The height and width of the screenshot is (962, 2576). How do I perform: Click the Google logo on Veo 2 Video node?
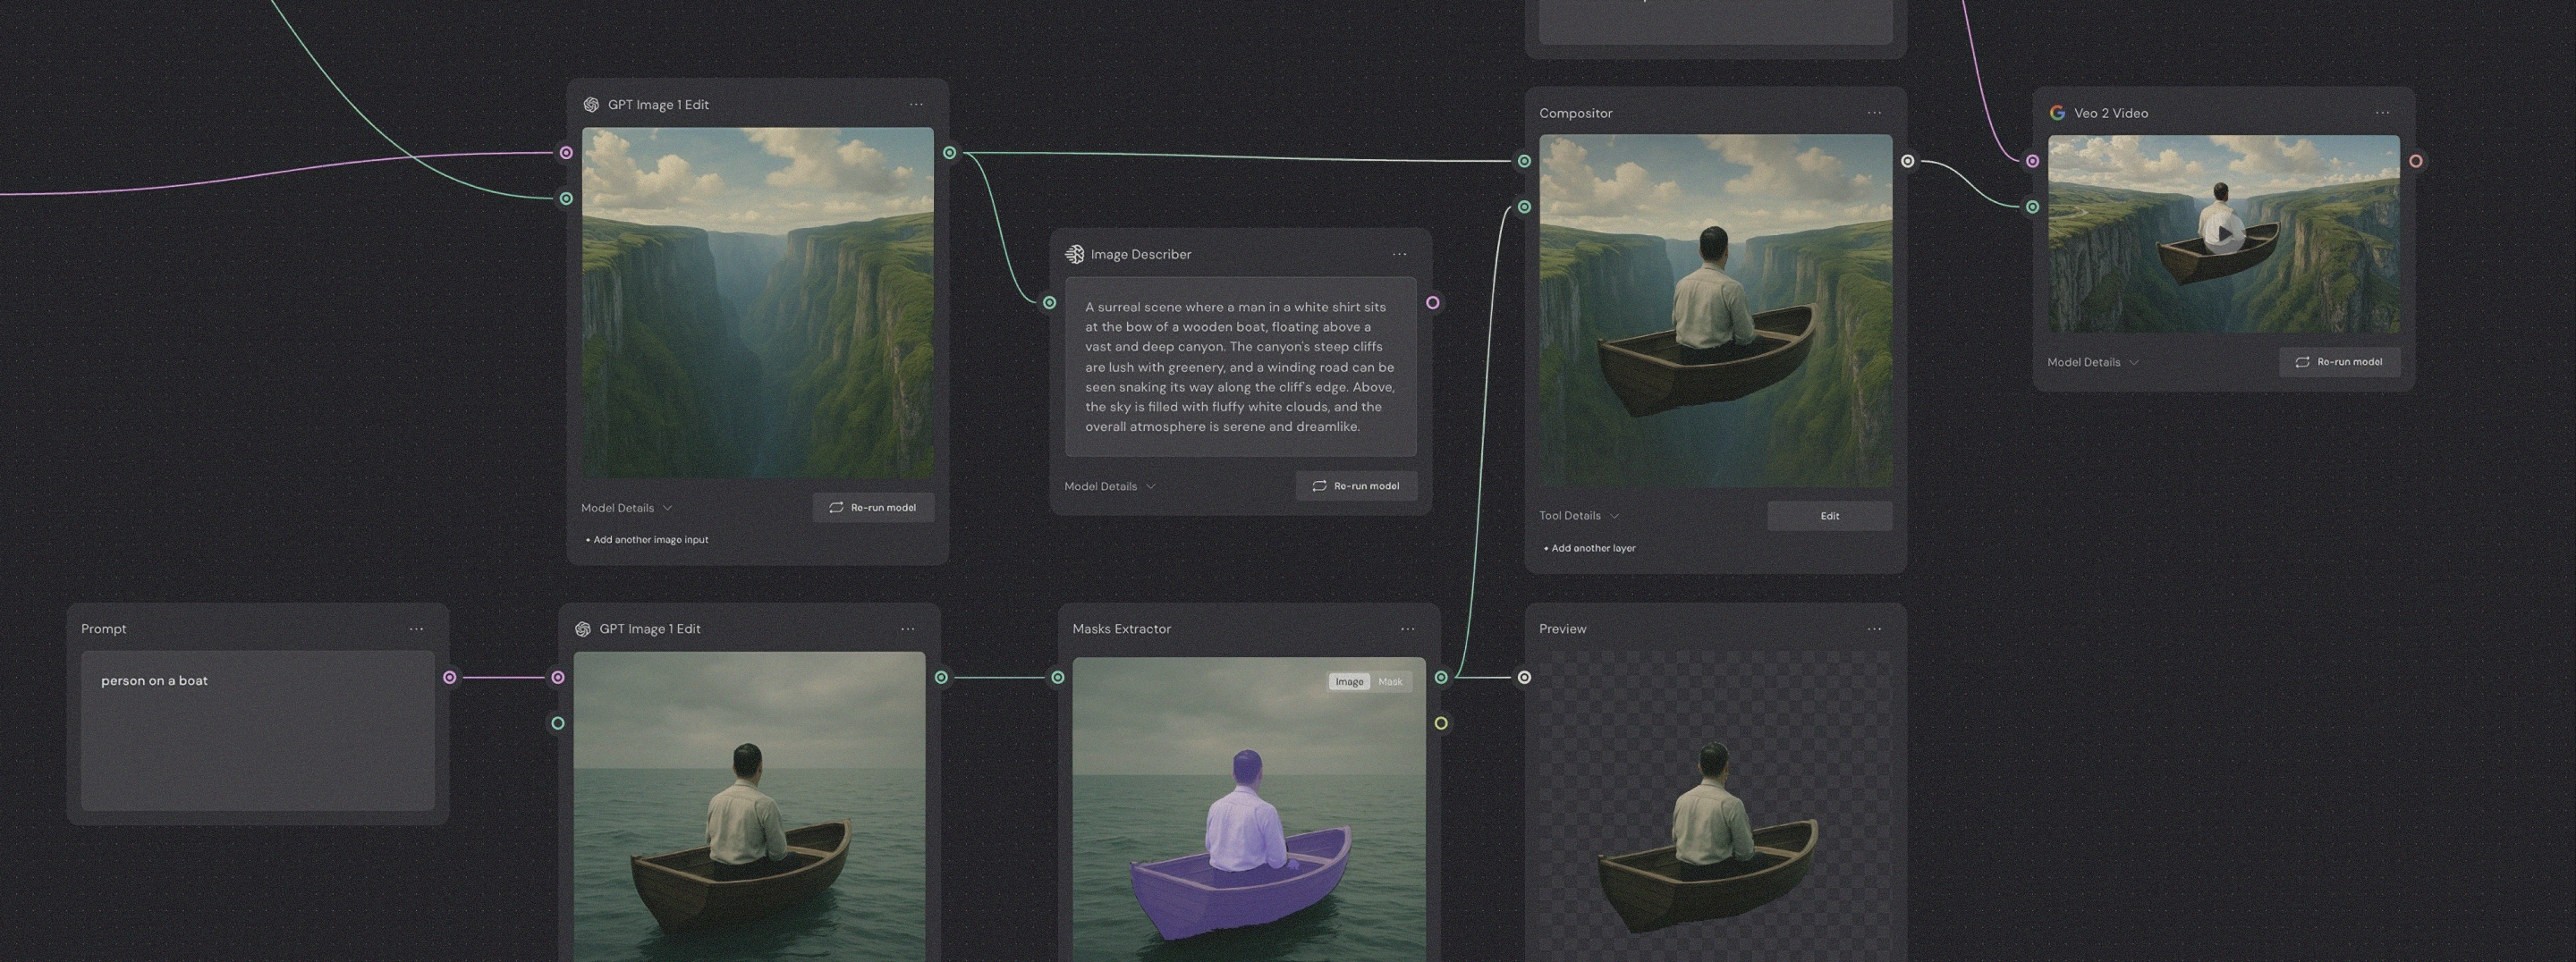pos(2057,113)
